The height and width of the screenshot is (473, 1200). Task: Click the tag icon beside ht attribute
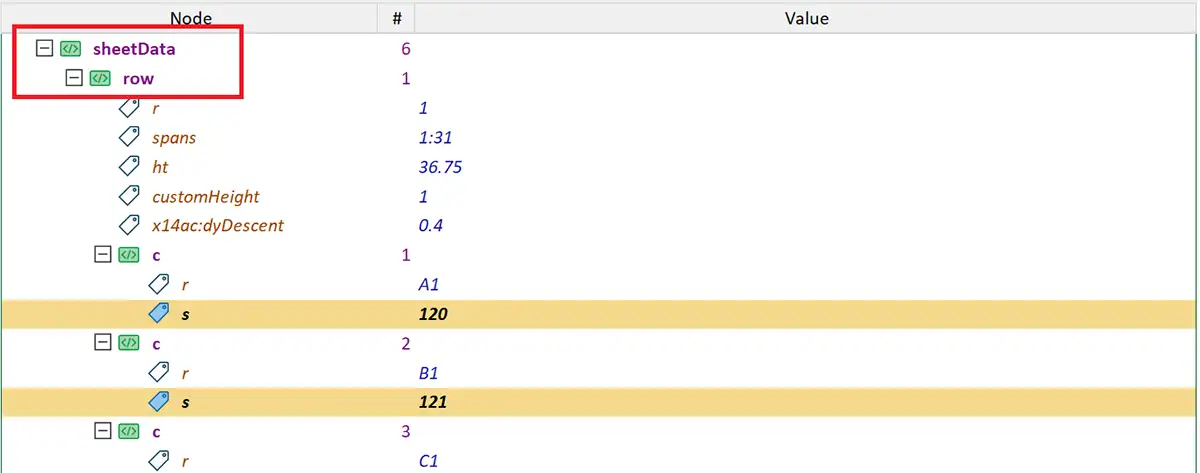pos(129,166)
